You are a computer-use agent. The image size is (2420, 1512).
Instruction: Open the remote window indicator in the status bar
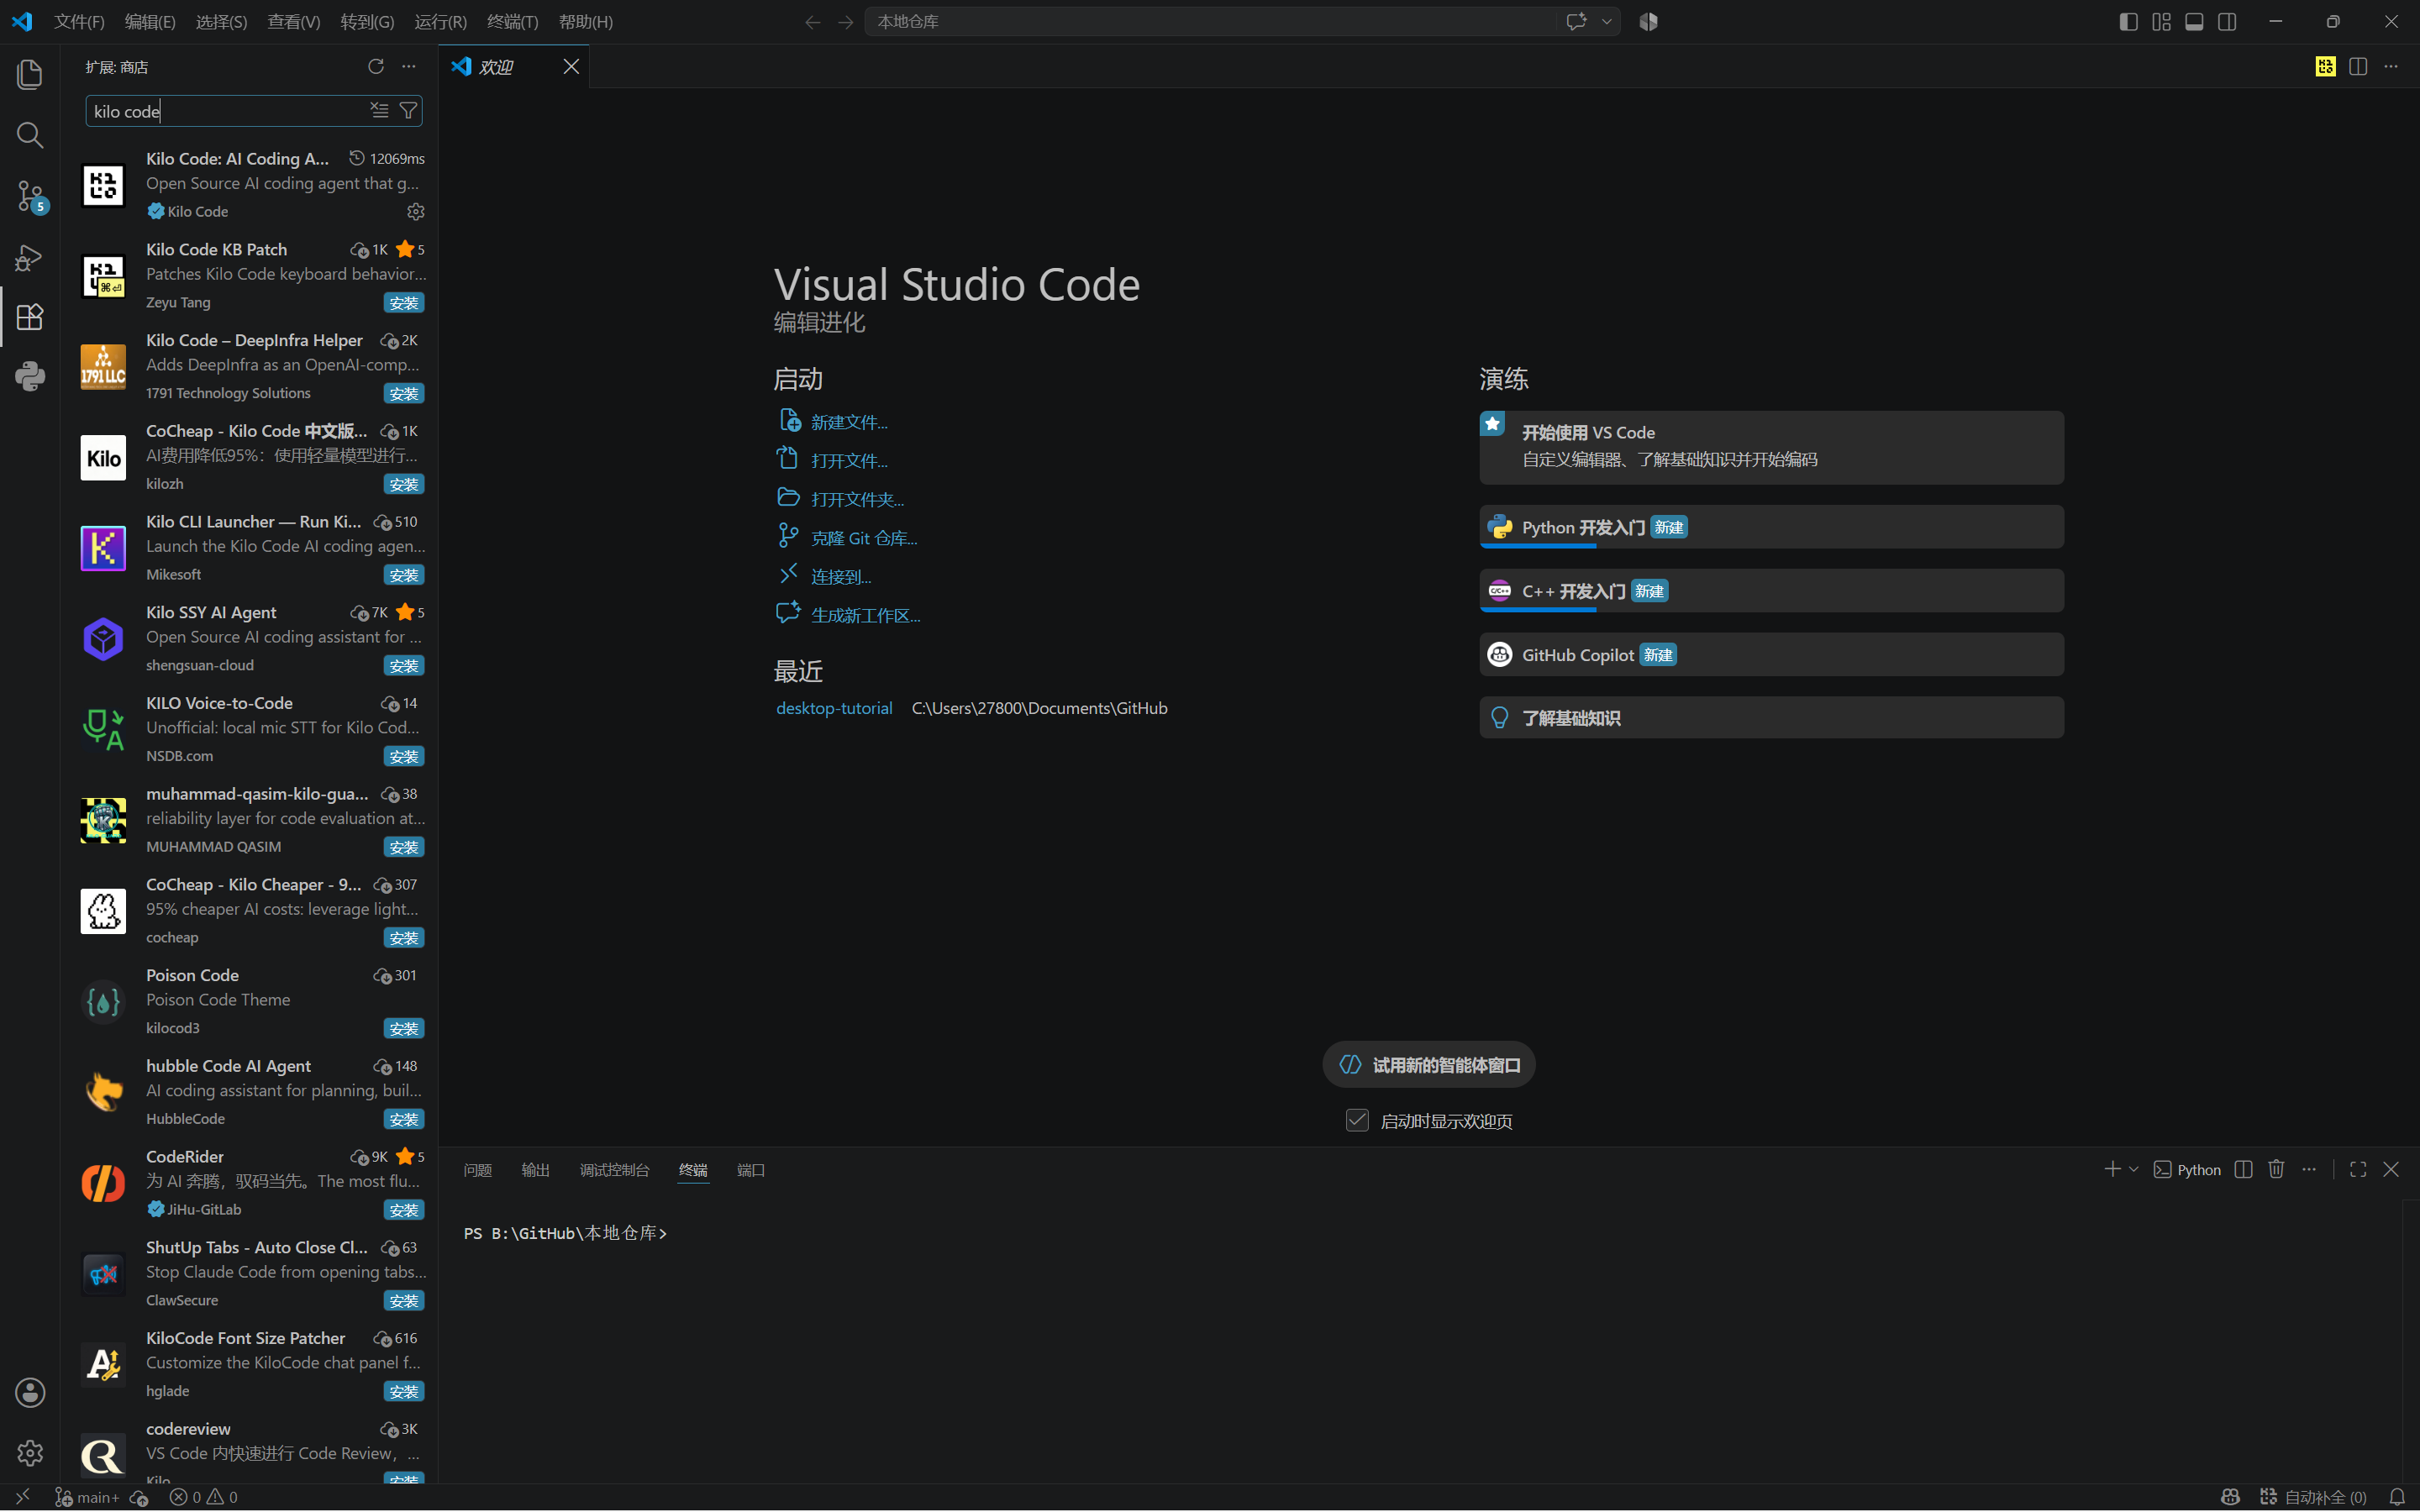[x=22, y=1497]
